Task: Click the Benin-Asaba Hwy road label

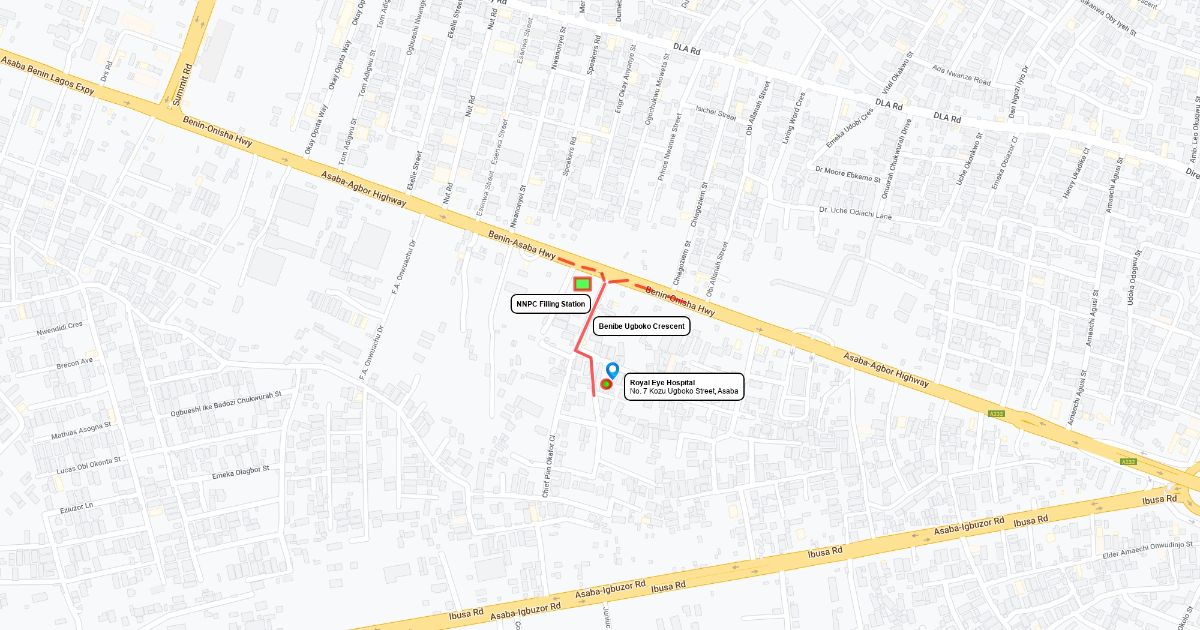Action: (x=521, y=247)
